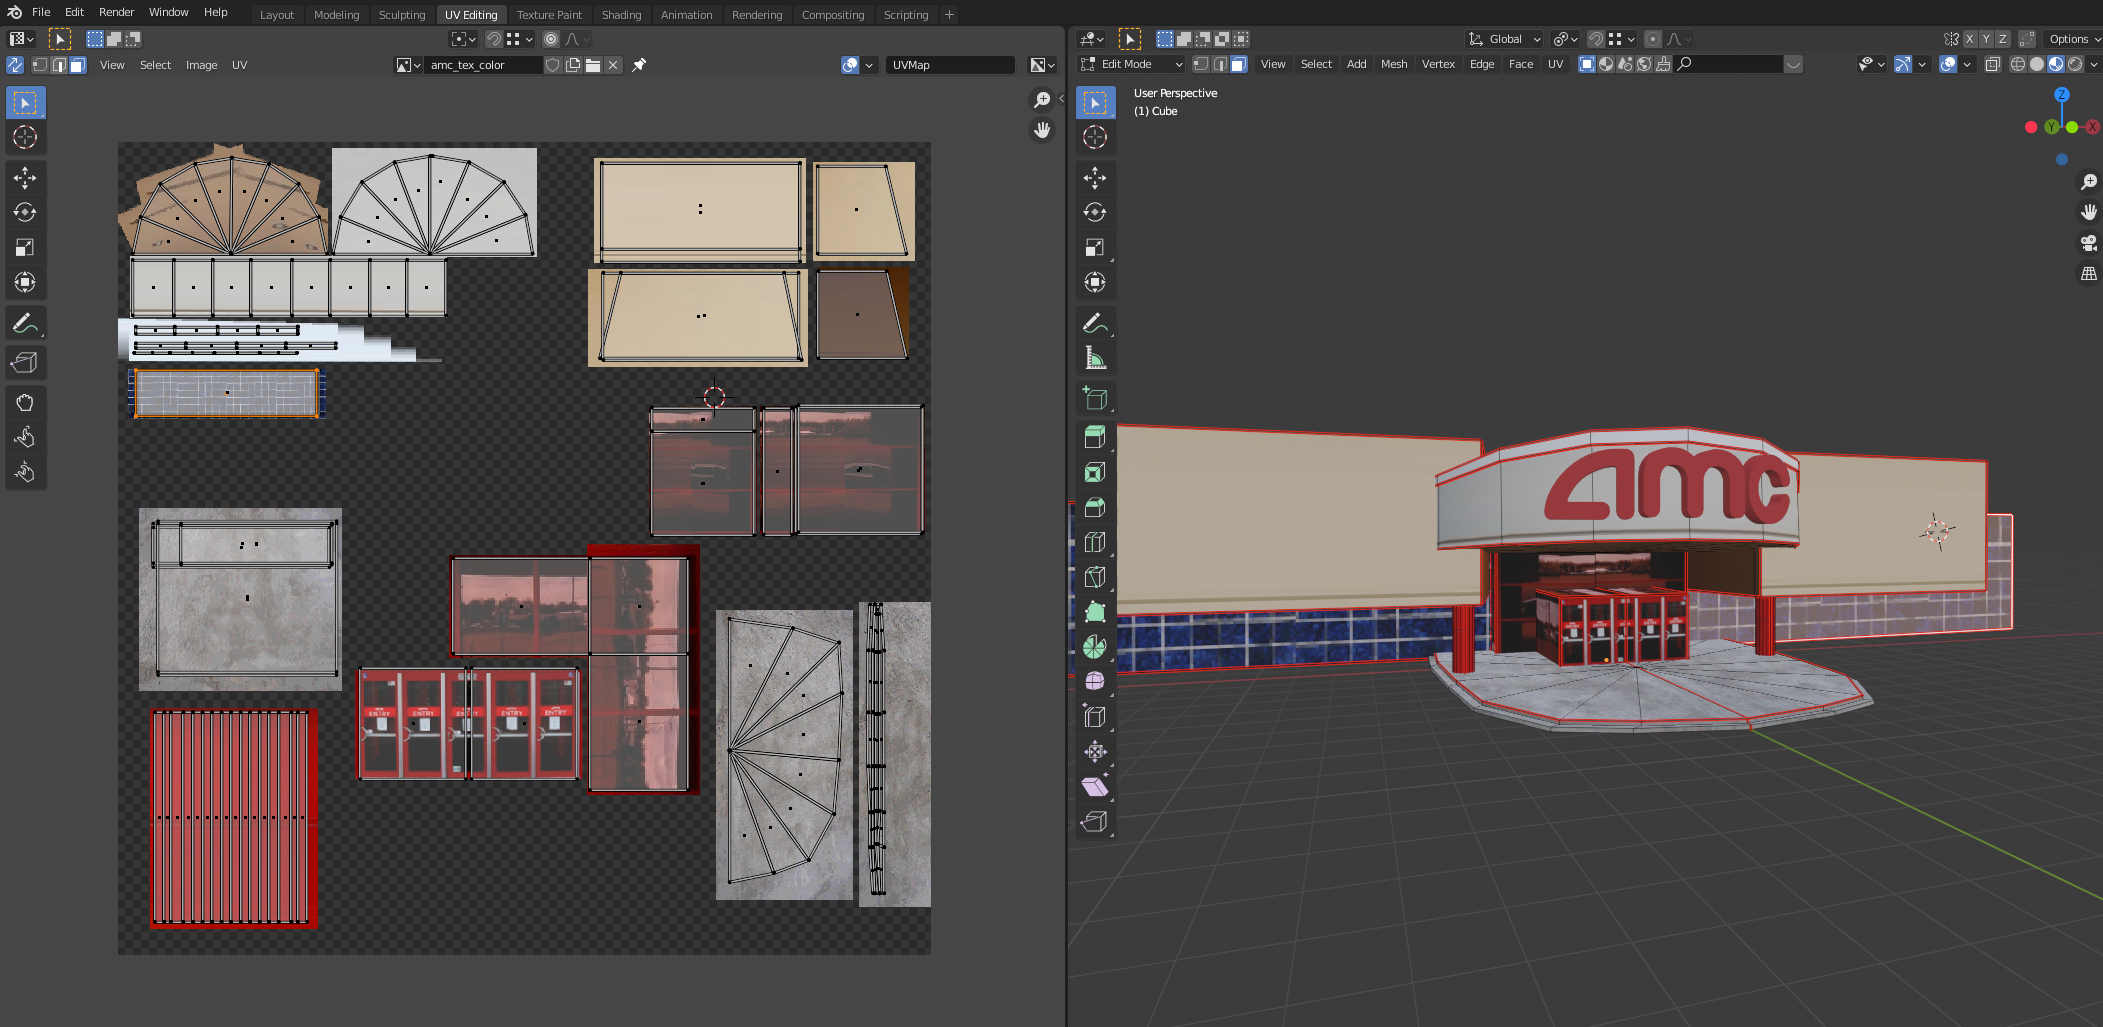Toggle UV sync selection
The image size is (2103, 1027).
(x=15, y=65)
